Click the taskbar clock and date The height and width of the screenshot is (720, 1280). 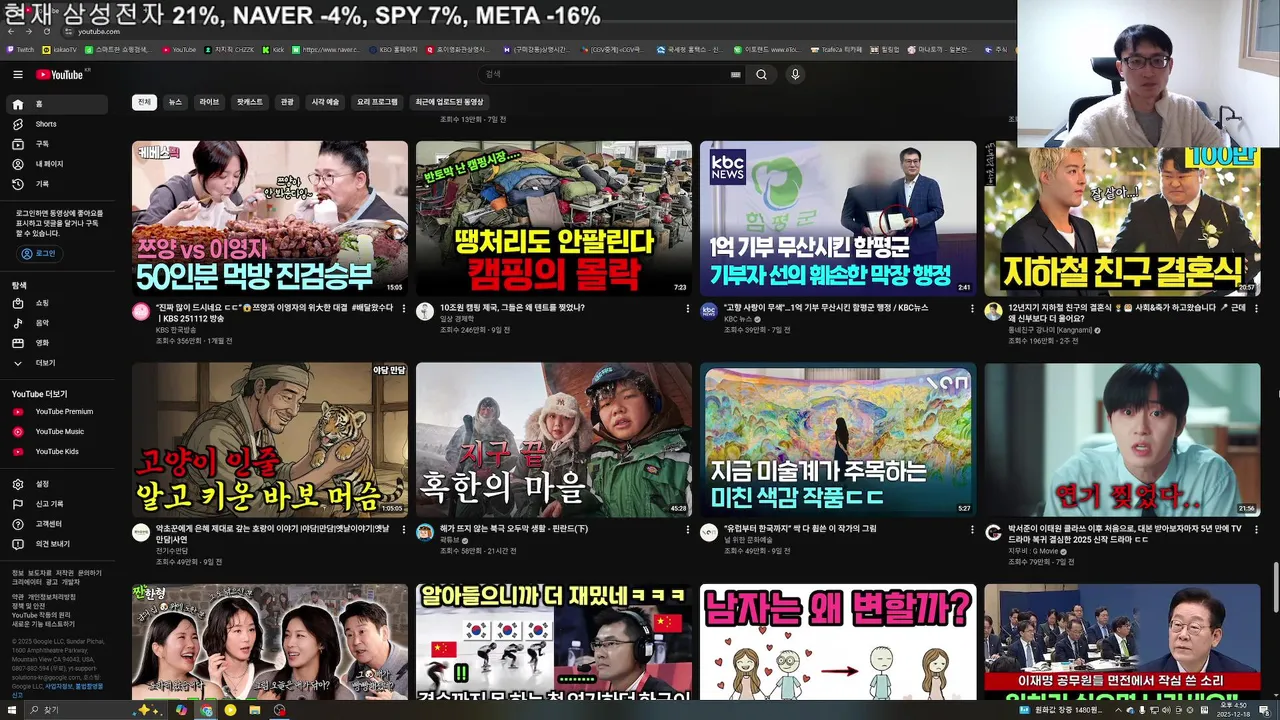pos(1231,710)
